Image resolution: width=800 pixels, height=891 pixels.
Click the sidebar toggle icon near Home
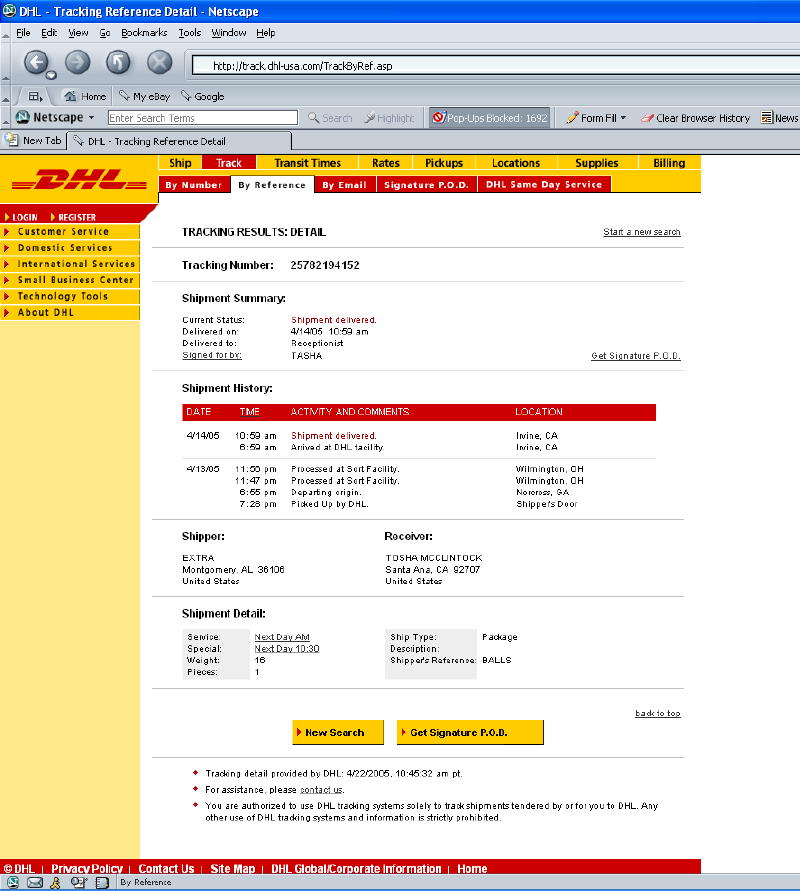point(36,97)
